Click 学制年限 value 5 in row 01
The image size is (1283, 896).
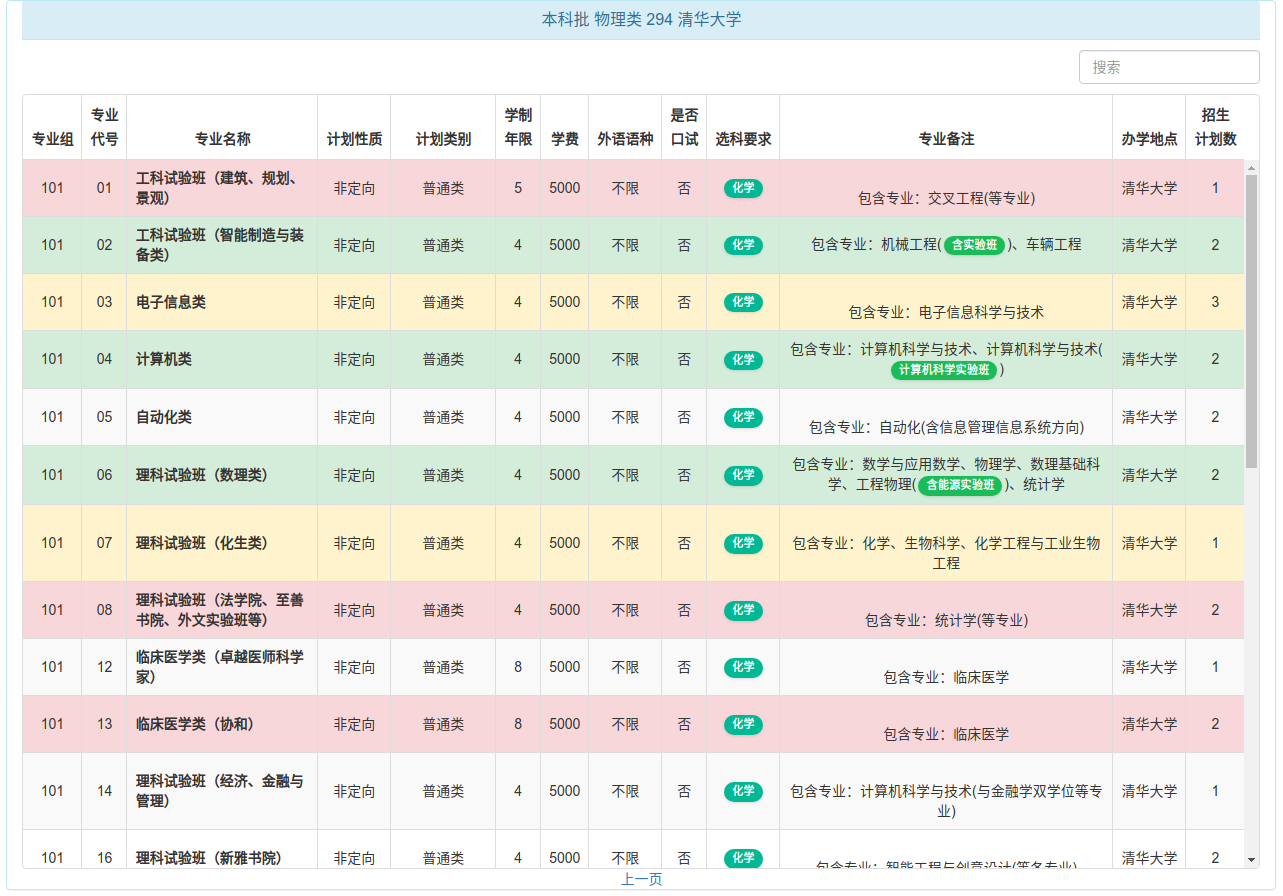pyautogui.click(x=518, y=188)
